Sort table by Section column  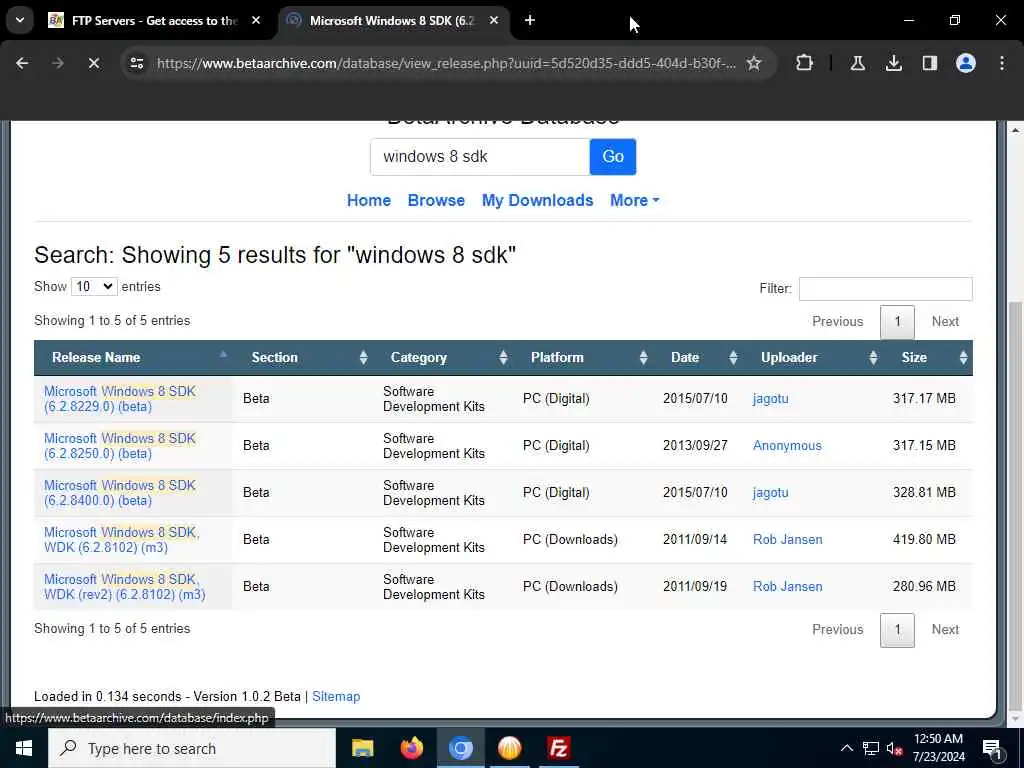tap(304, 358)
